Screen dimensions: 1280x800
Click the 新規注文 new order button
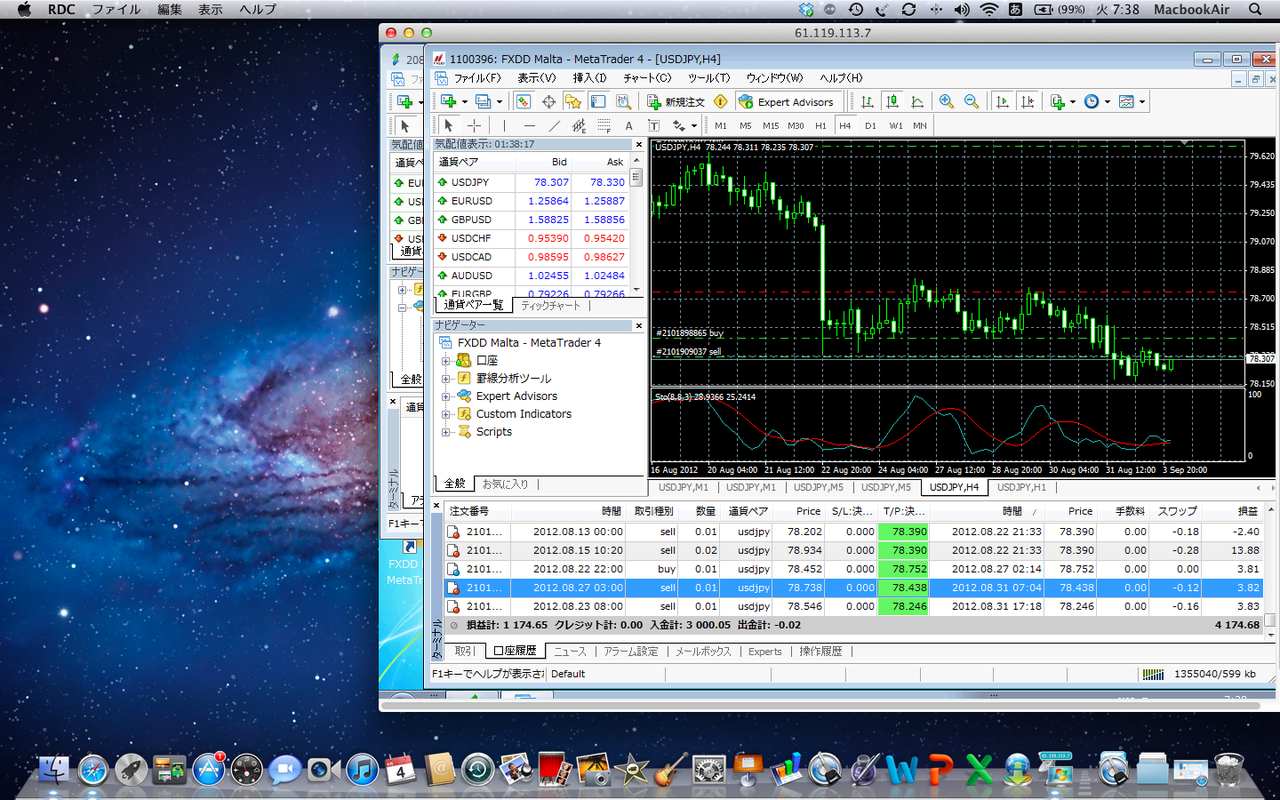pyautogui.click(x=675, y=102)
